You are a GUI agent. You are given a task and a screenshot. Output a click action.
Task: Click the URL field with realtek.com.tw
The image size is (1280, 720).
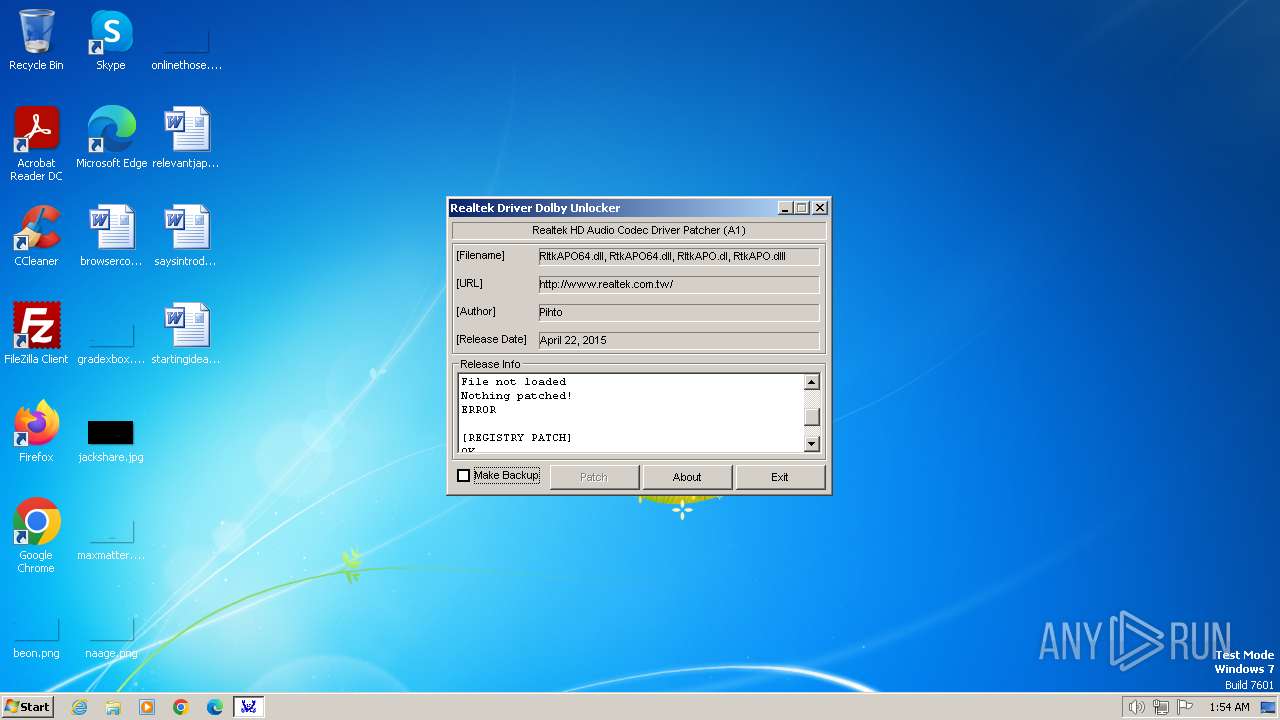tap(679, 284)
